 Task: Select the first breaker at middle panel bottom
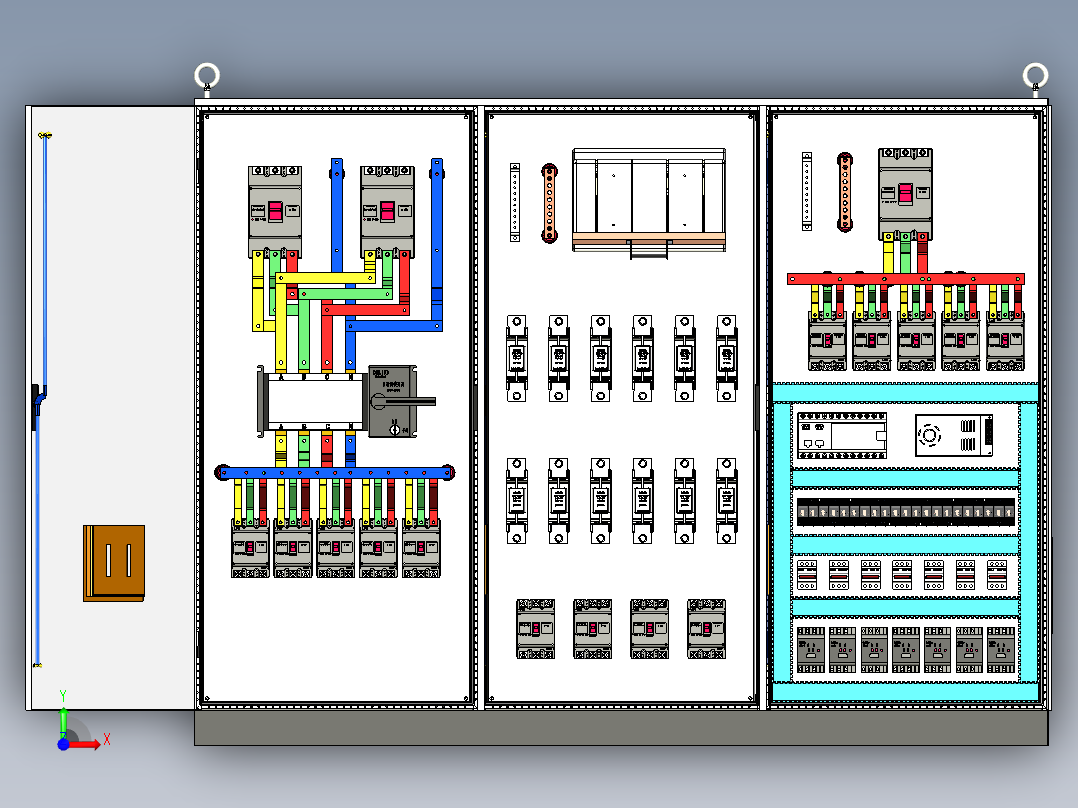coord(536,629)
